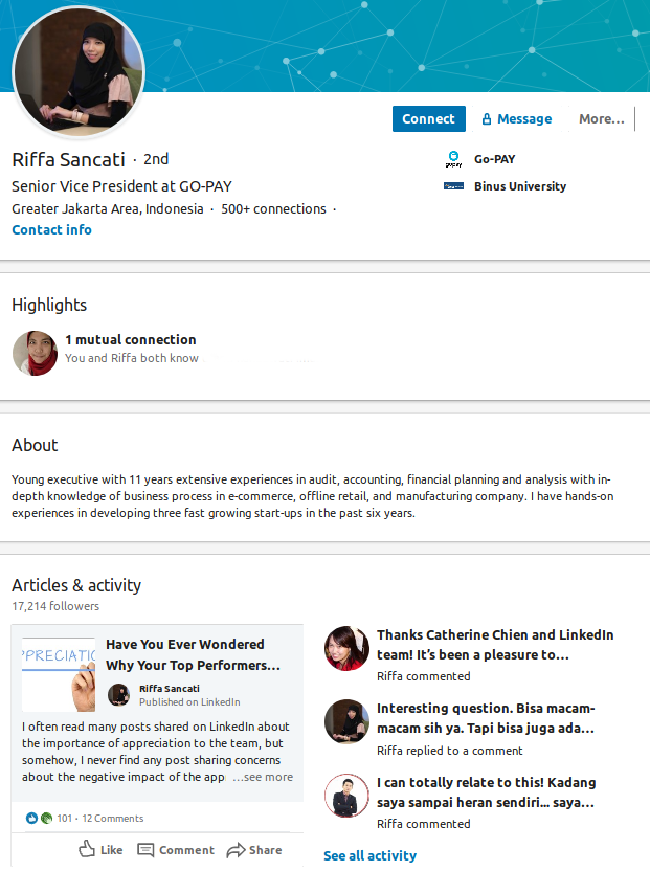View Contact info

pyautogui.click(x=51, y=229)
